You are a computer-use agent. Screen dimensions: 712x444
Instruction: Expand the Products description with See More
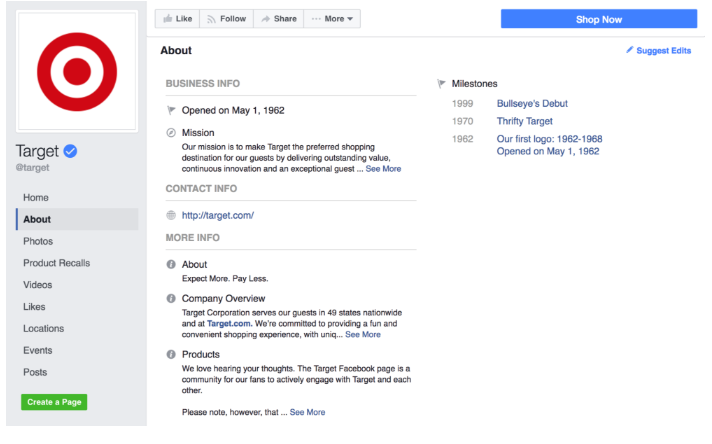[x=307, y=412]
